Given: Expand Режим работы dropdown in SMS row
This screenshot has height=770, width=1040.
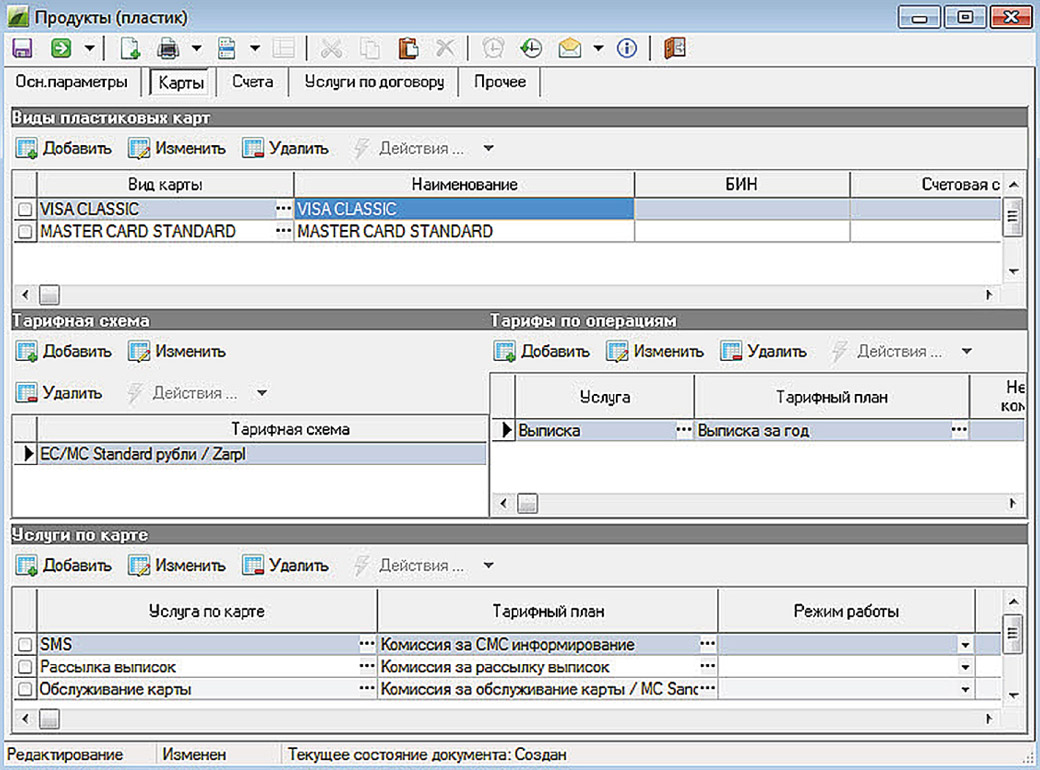Looking at the screenshot, I should point(965,645).
